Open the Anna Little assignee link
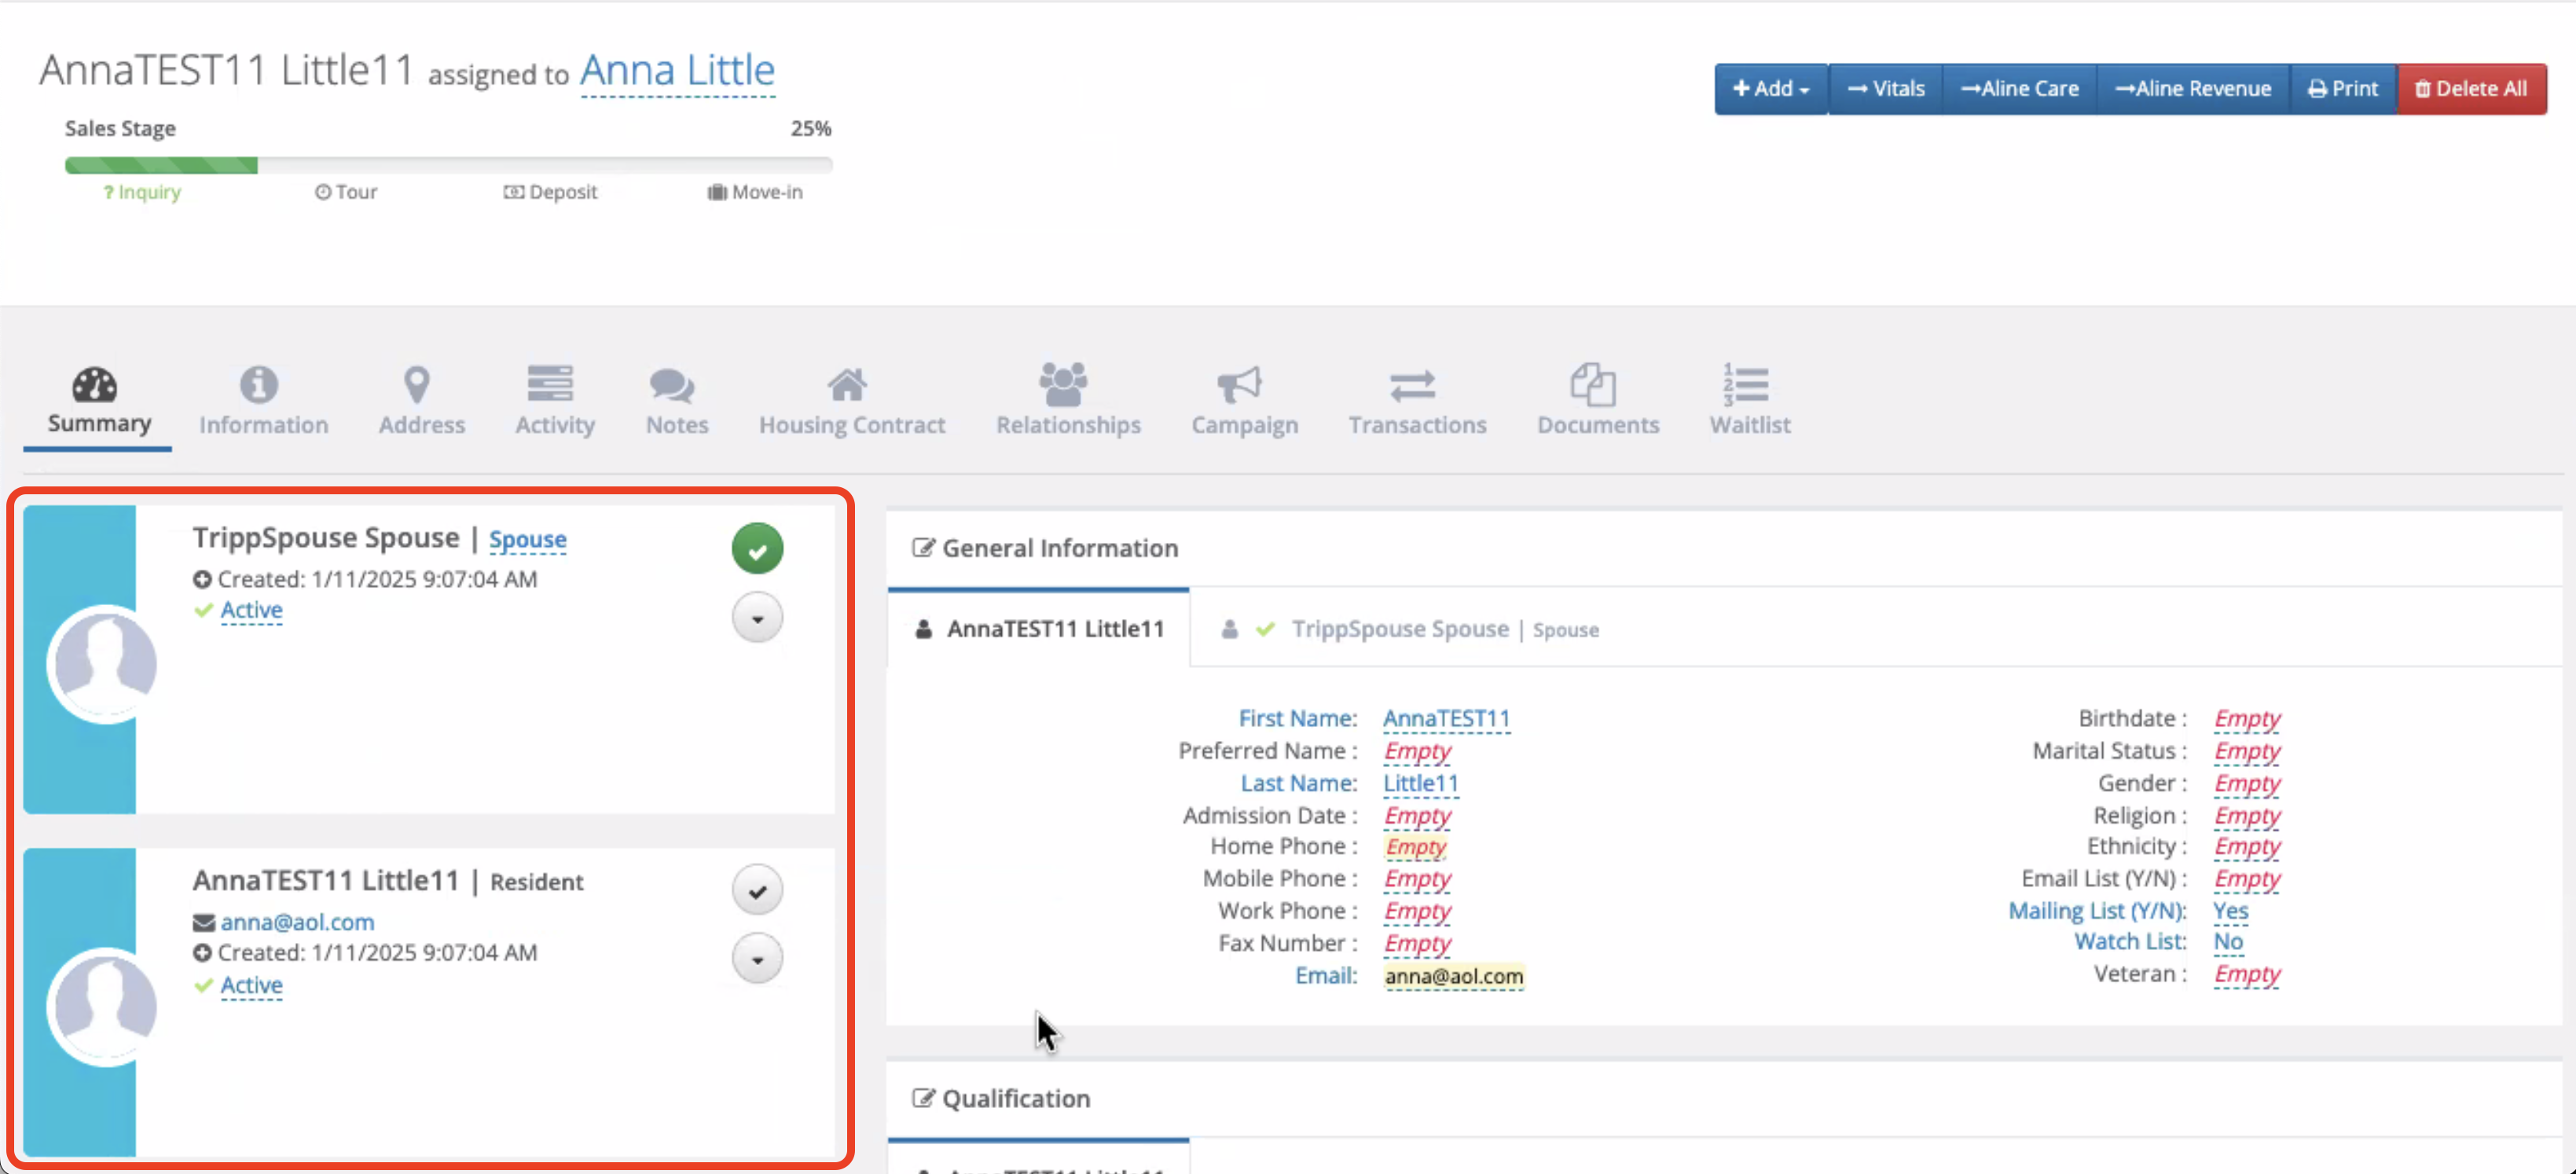 click(677, 71)
